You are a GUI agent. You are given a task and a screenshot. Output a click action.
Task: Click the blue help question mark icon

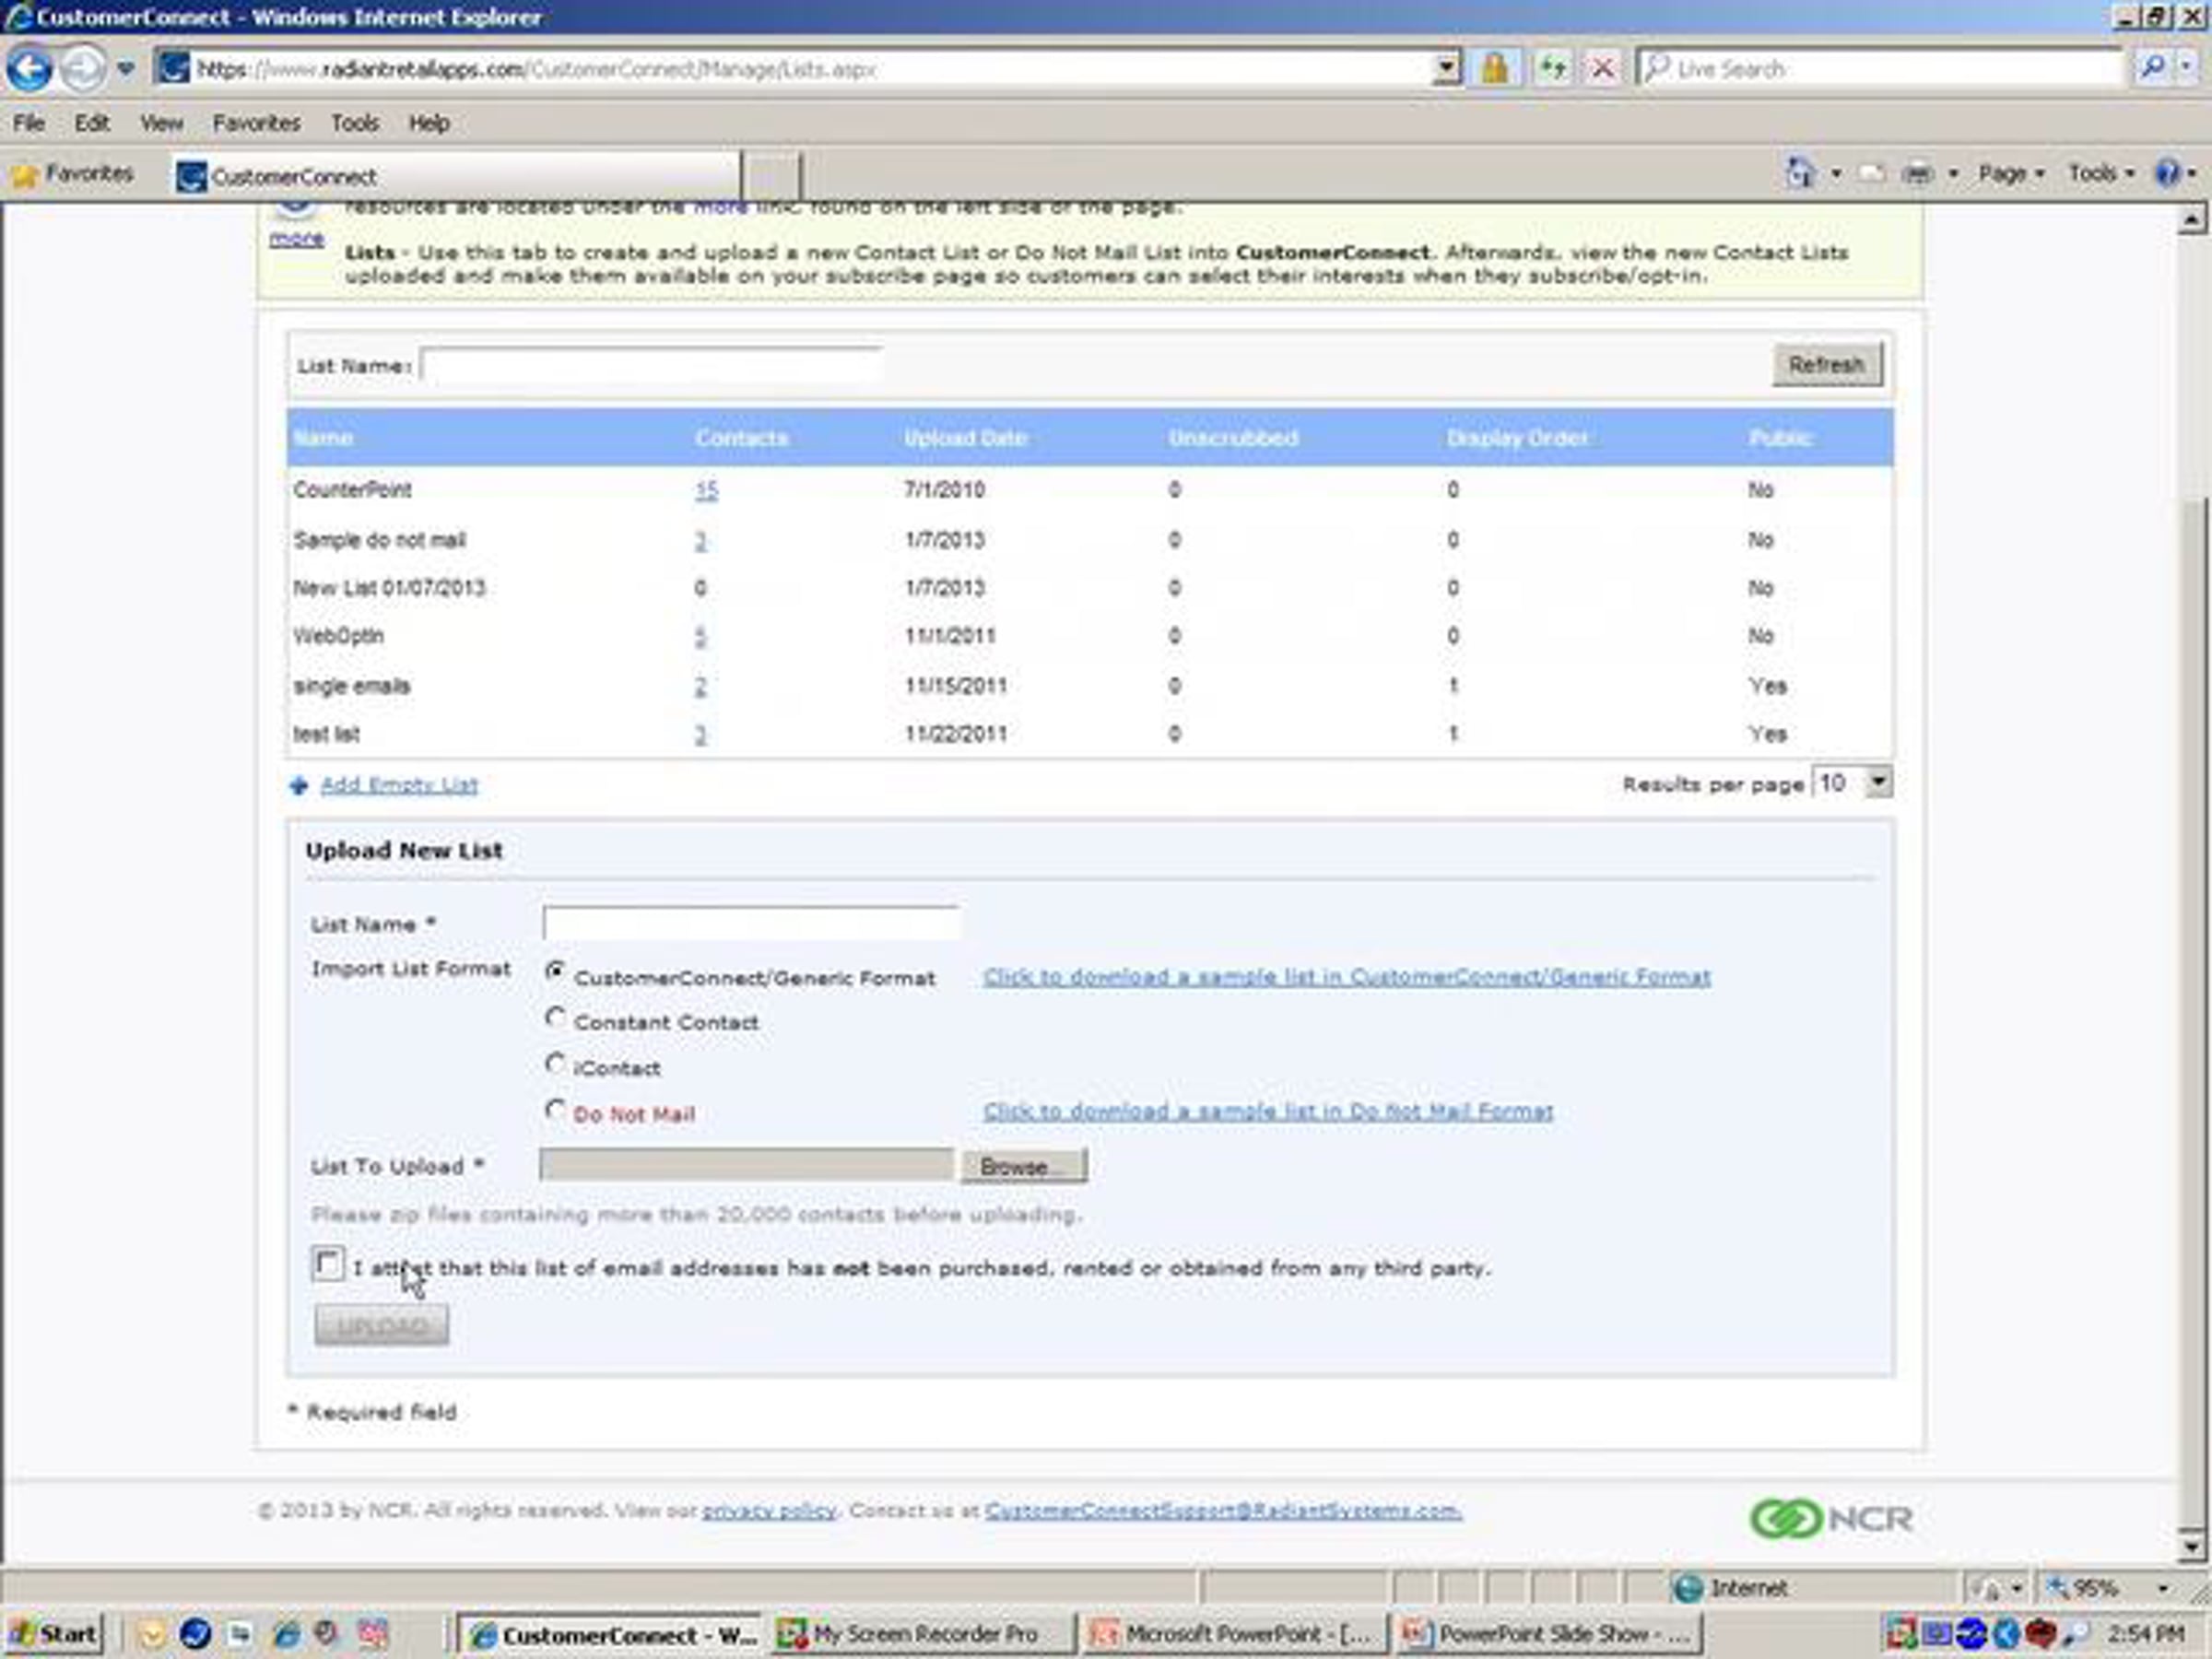coord(2166,174)
